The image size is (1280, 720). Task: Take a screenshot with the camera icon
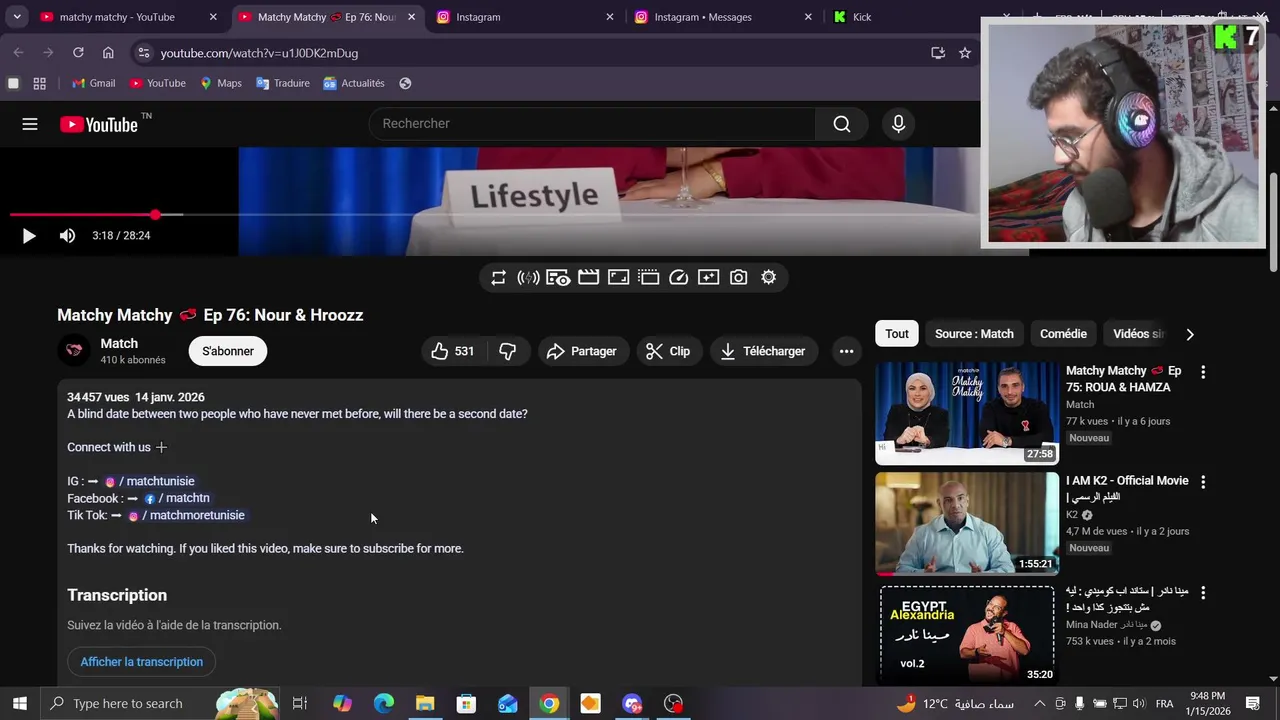(x=738, y=278)
